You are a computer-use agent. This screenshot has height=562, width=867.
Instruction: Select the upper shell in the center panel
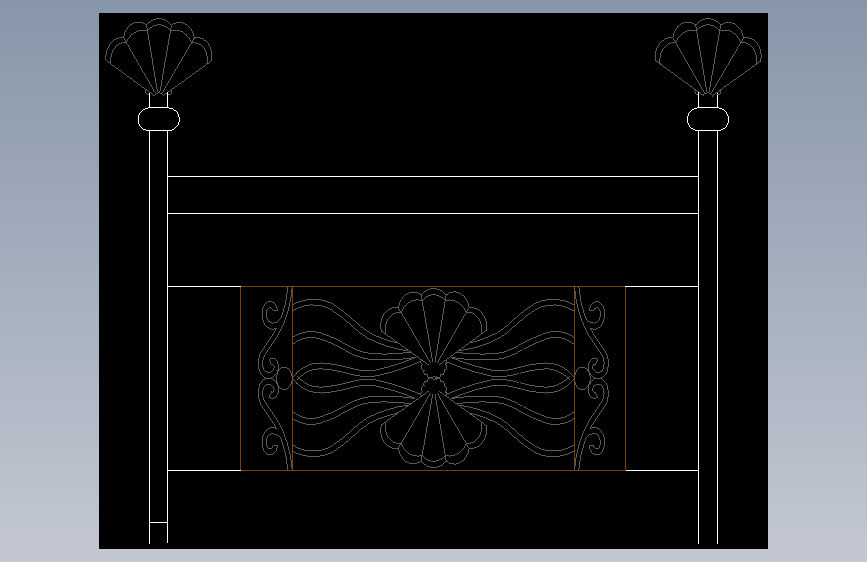[434, 332]
